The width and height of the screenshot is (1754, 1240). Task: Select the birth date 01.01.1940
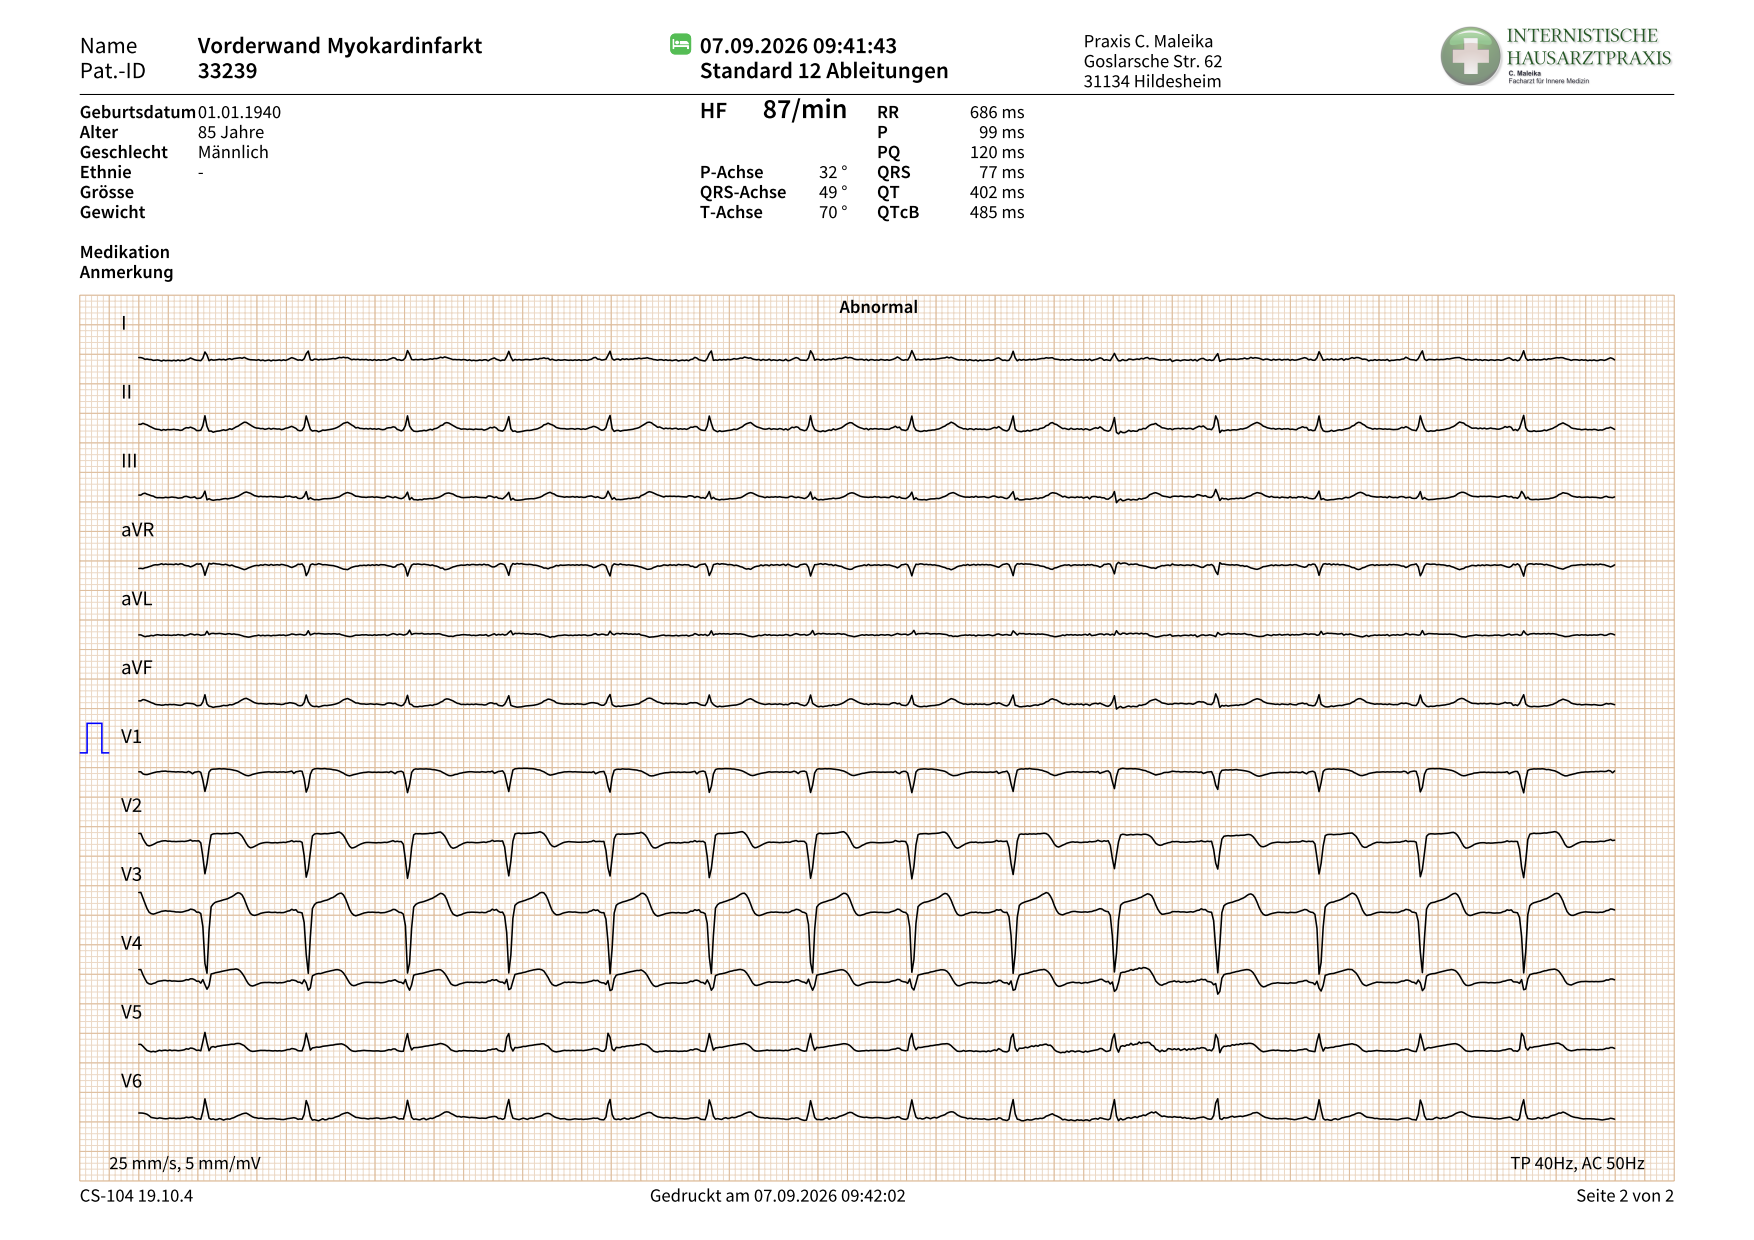tap(239, 112)
